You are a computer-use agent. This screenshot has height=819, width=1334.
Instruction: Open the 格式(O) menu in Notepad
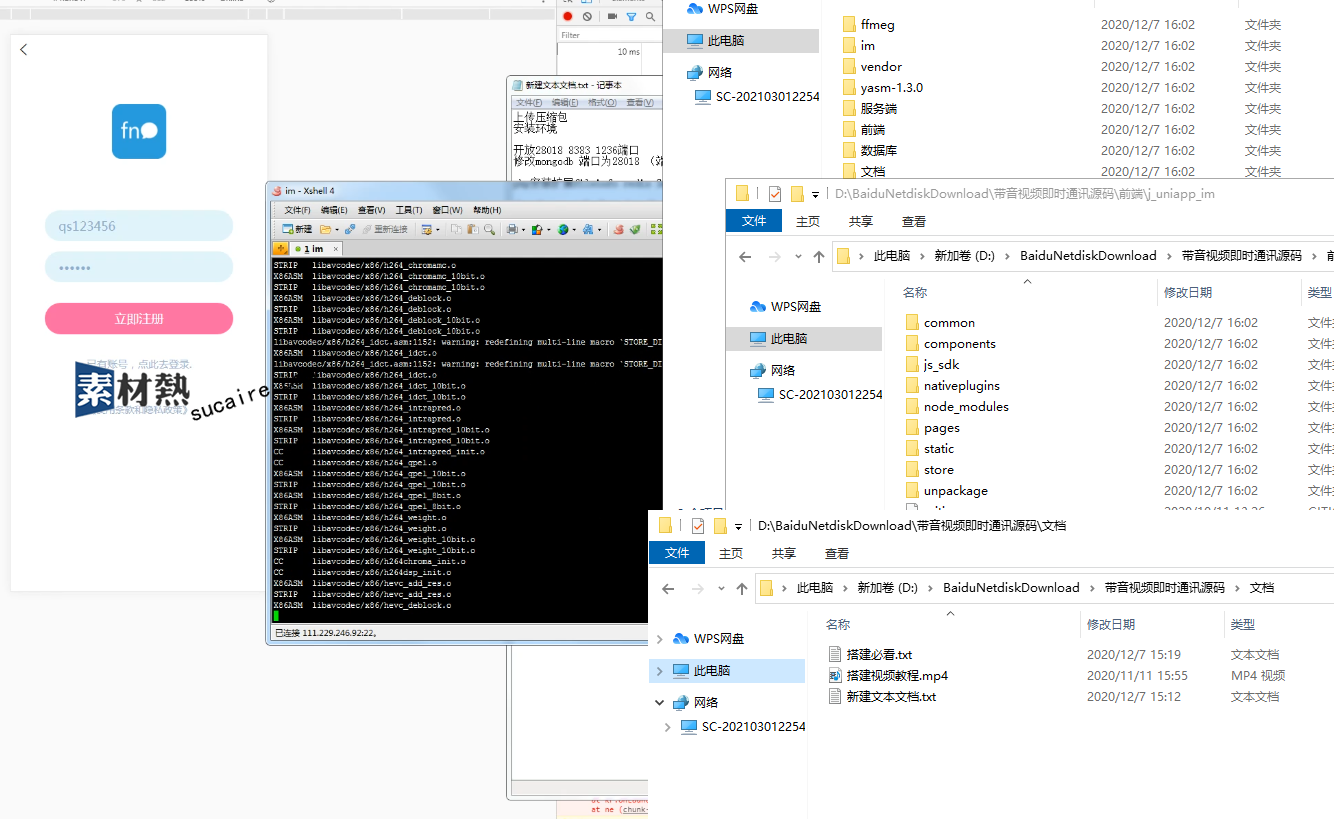tap(602, 102)
